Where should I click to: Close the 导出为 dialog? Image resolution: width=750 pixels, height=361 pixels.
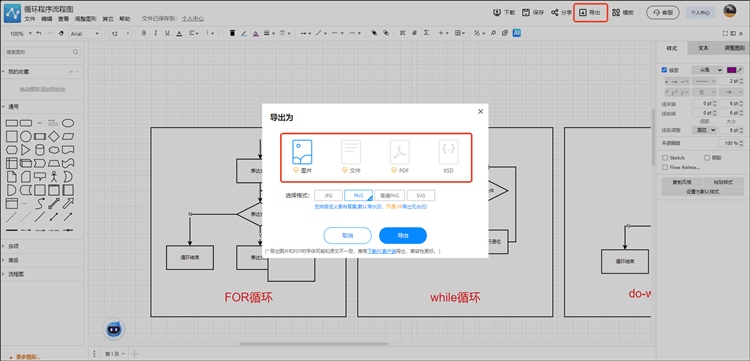480,111
